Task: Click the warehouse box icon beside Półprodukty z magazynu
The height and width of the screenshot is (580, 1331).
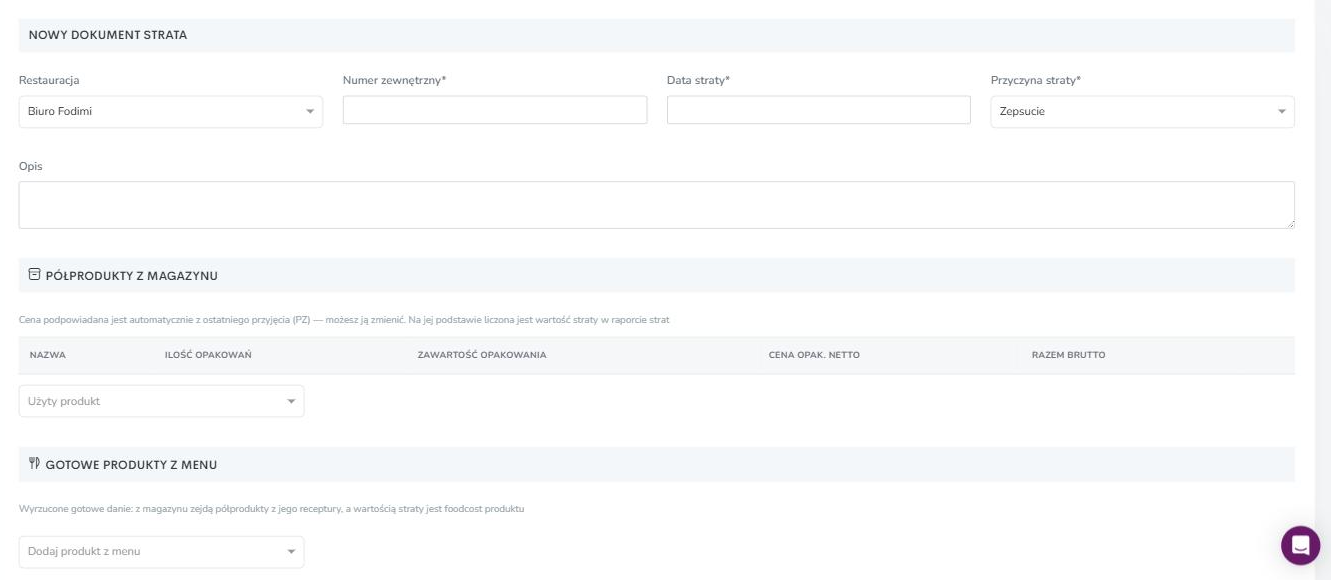Action: (x=34, y=275)
